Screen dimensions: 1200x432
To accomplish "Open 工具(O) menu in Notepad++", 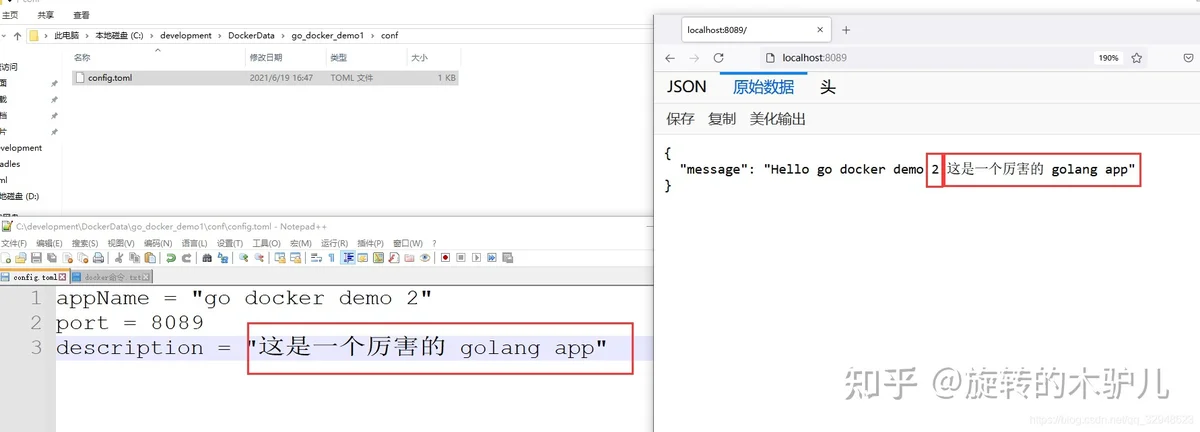I will 267,243.
